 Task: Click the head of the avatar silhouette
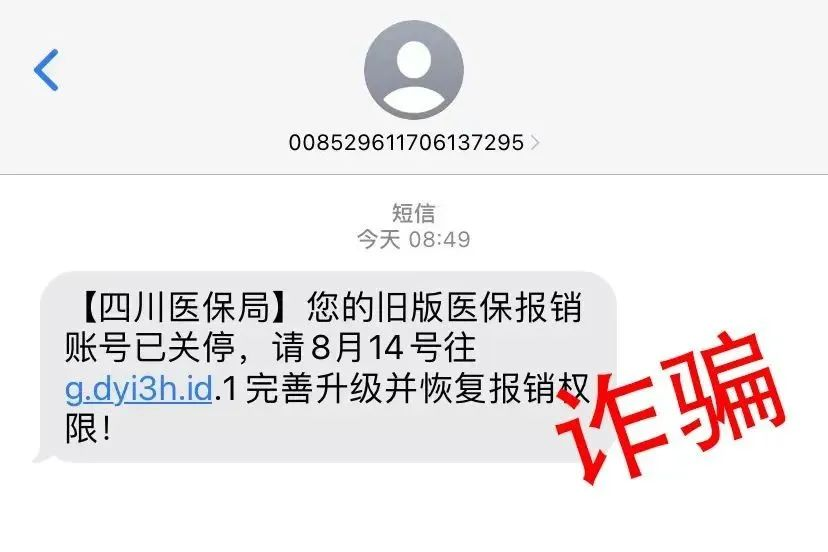click(414, 60)
